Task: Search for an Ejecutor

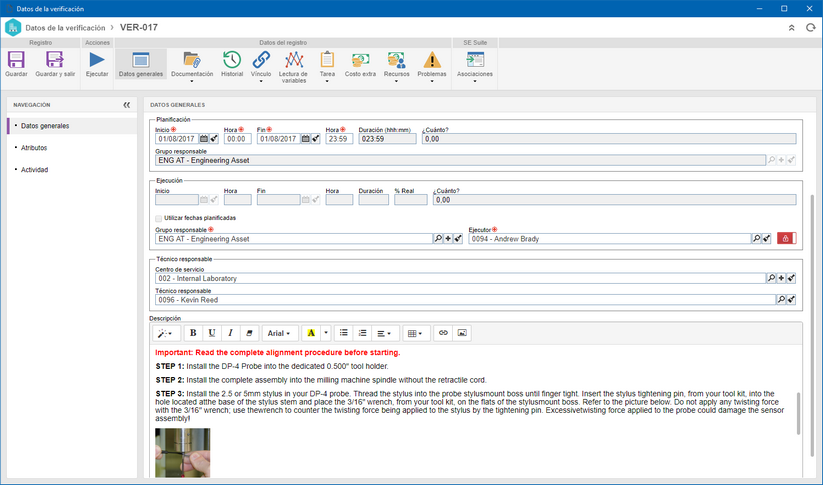Action: 756,239
